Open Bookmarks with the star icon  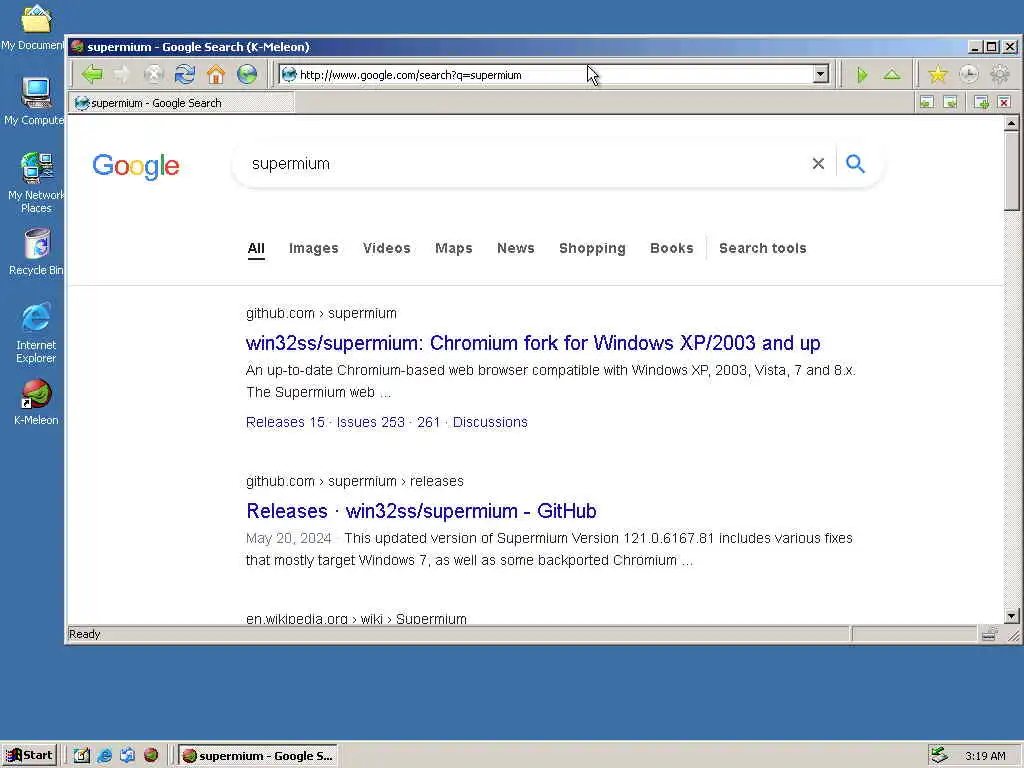click(938, 74)
